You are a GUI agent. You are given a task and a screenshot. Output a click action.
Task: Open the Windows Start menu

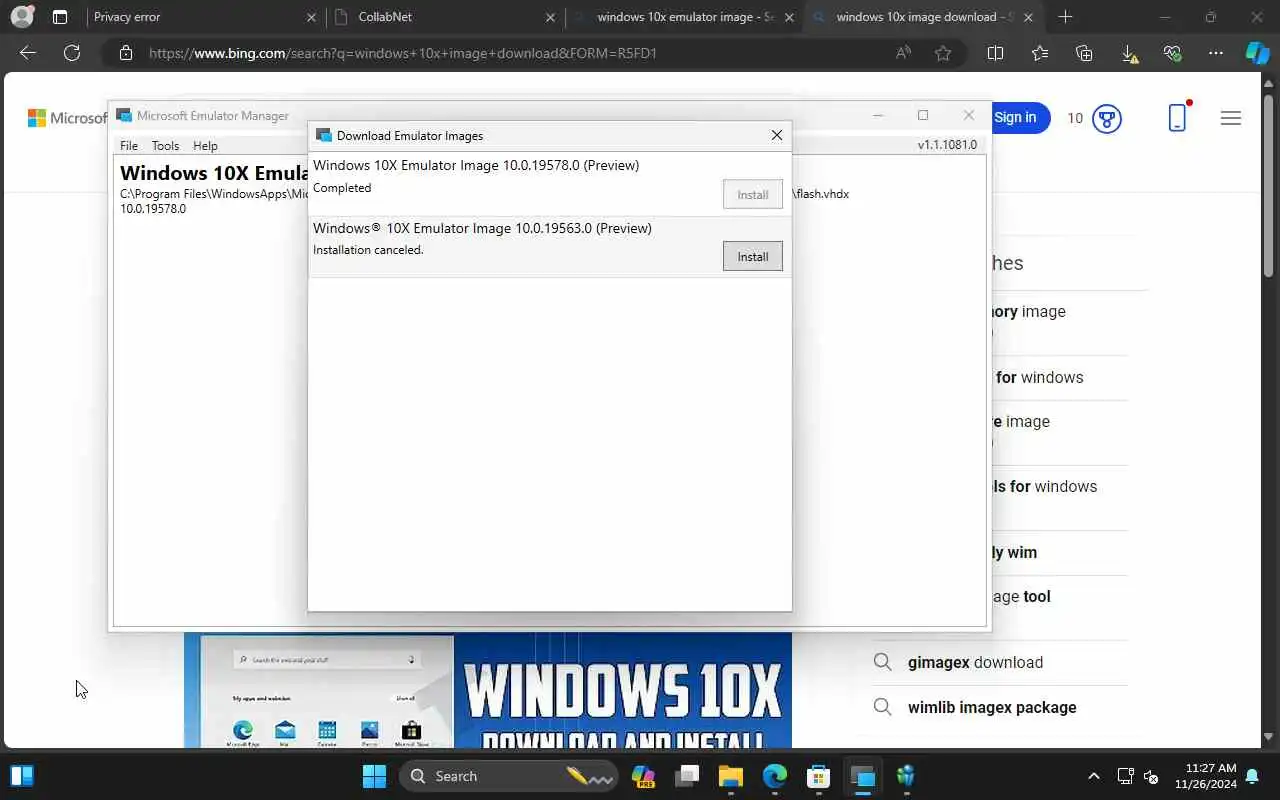(374, 776)
